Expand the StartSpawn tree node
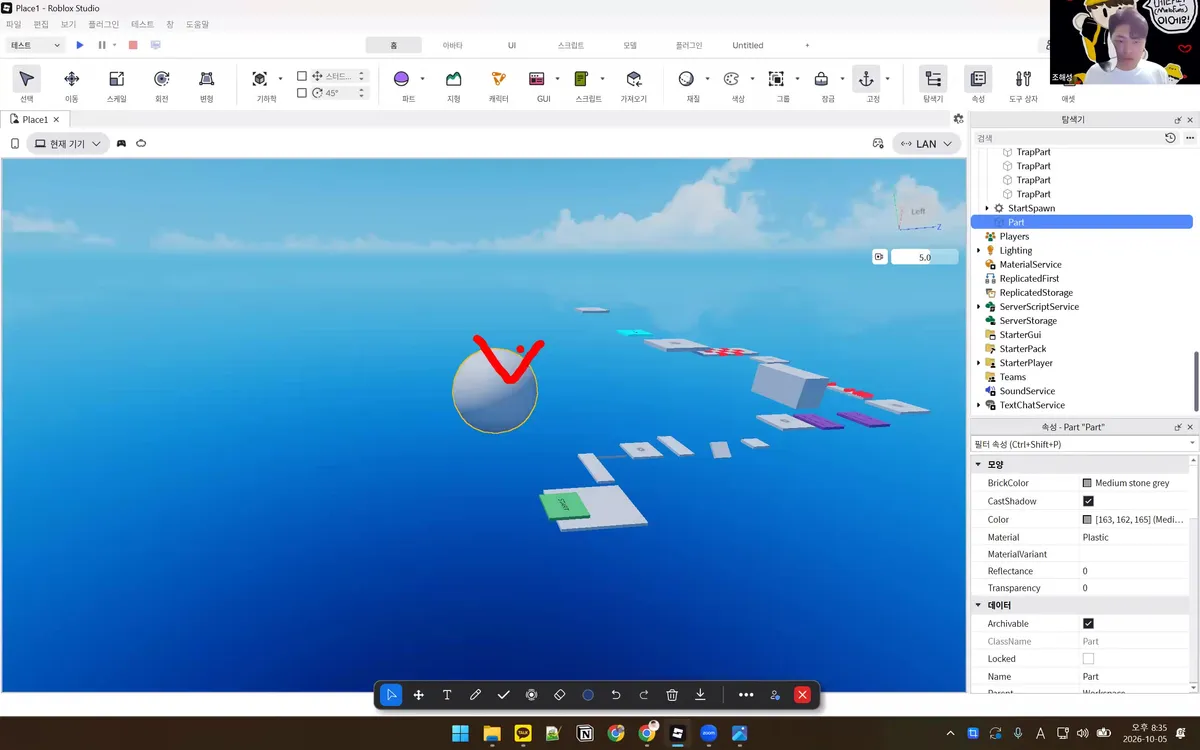The width and height of the screenshot is (1200, 750). pos(987,208)
